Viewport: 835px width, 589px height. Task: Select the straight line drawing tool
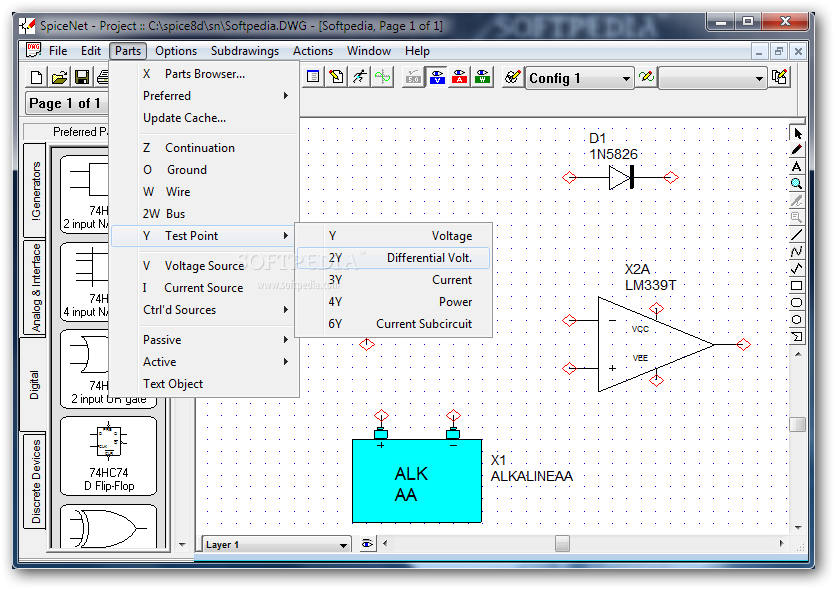[797, 235]
